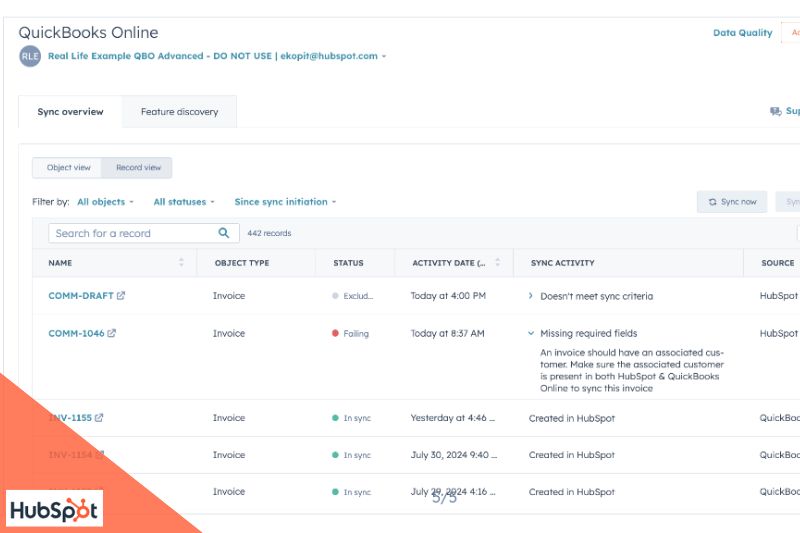Open the Since sync initiation dropdown

point(285,202)
